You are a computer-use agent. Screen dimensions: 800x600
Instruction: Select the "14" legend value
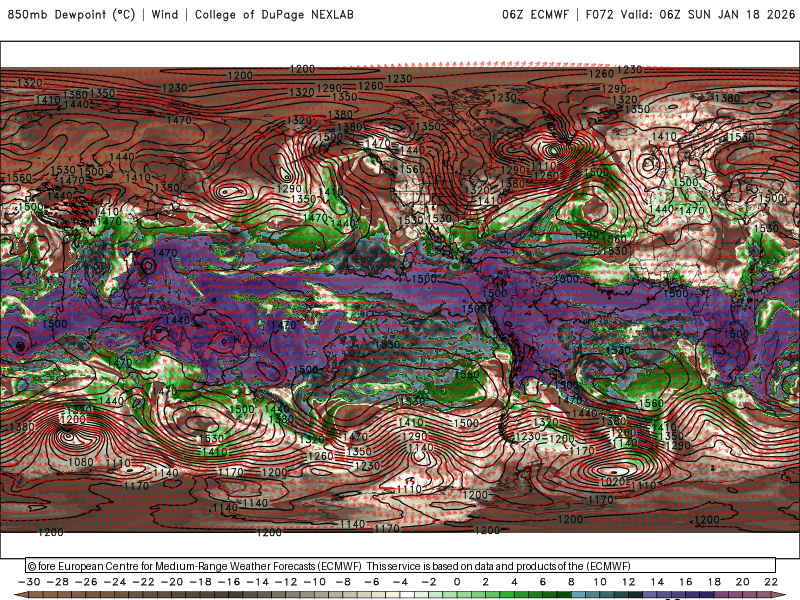coord(657,582)
